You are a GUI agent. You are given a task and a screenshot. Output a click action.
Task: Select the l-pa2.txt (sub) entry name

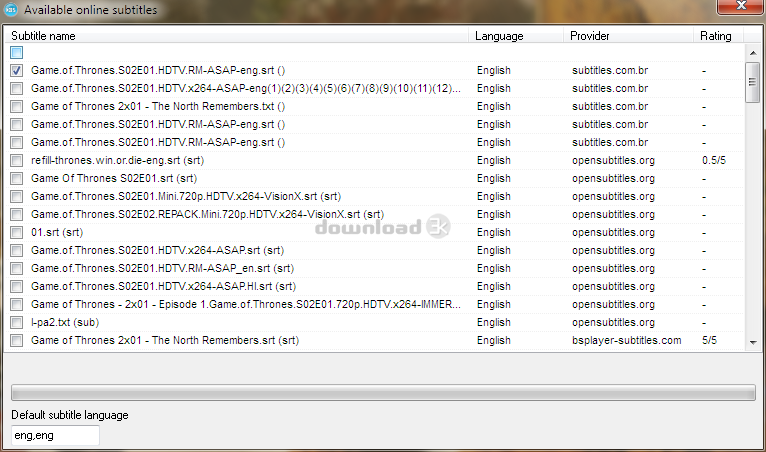[65, 323]
